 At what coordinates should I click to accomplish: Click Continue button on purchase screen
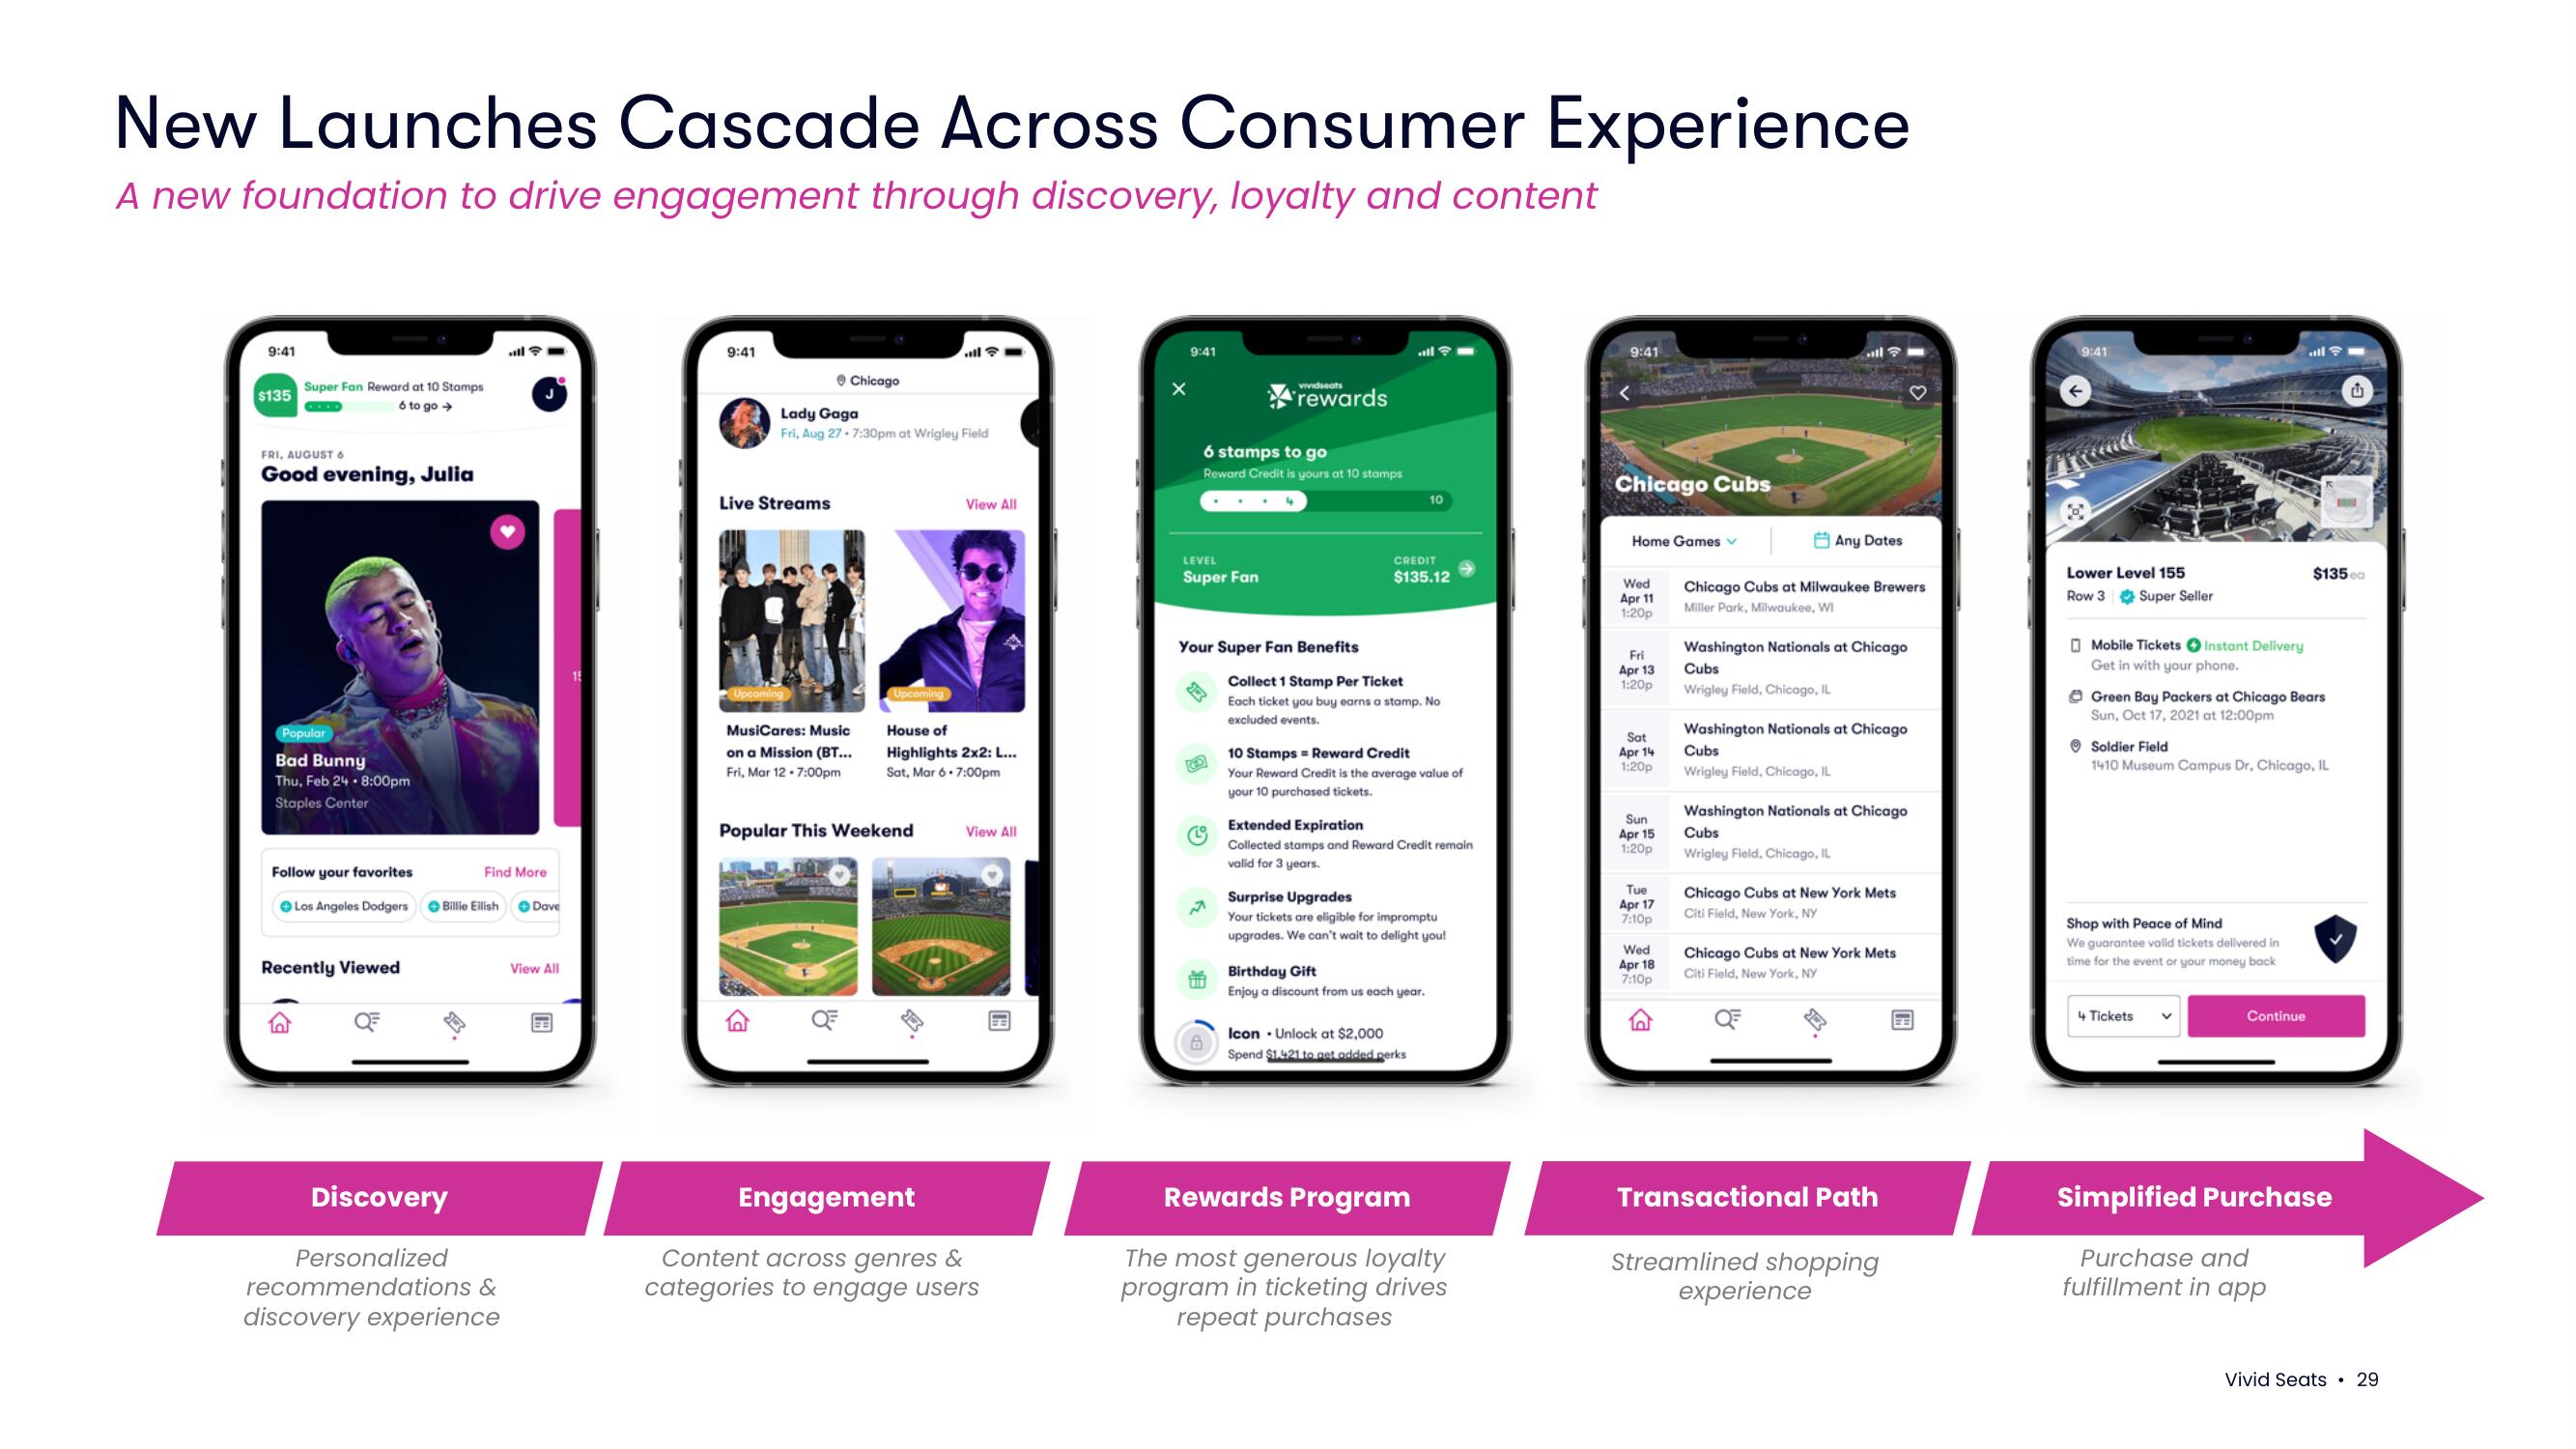click(2279, 1013)
